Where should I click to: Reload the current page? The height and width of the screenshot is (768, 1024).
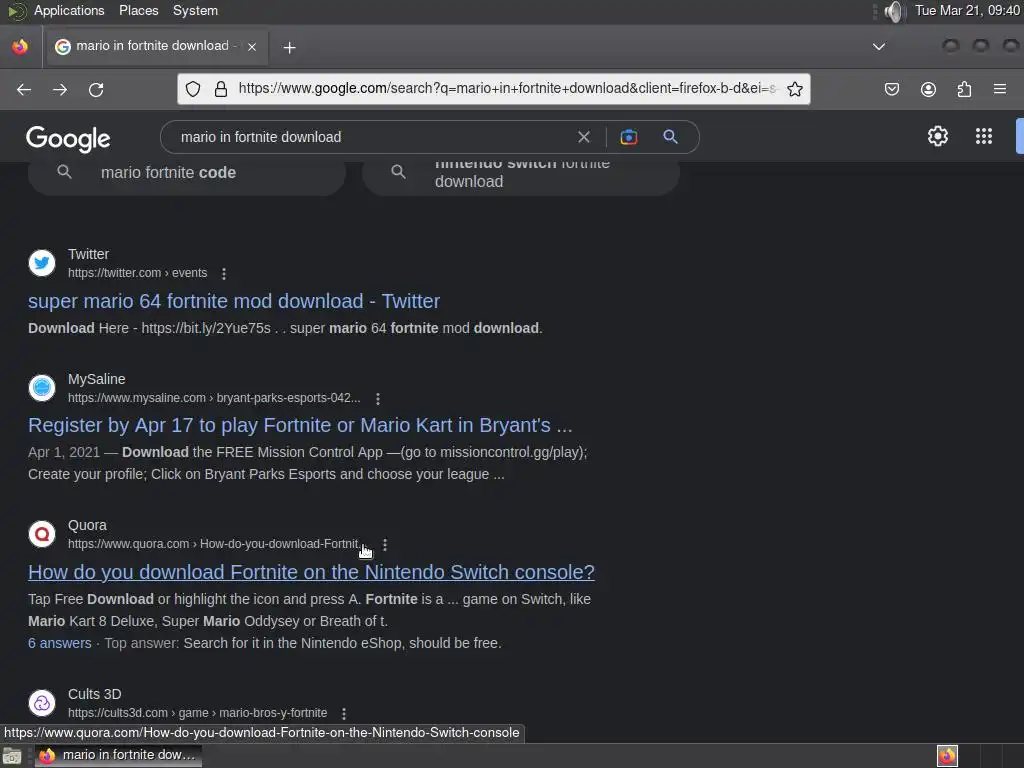96,89
